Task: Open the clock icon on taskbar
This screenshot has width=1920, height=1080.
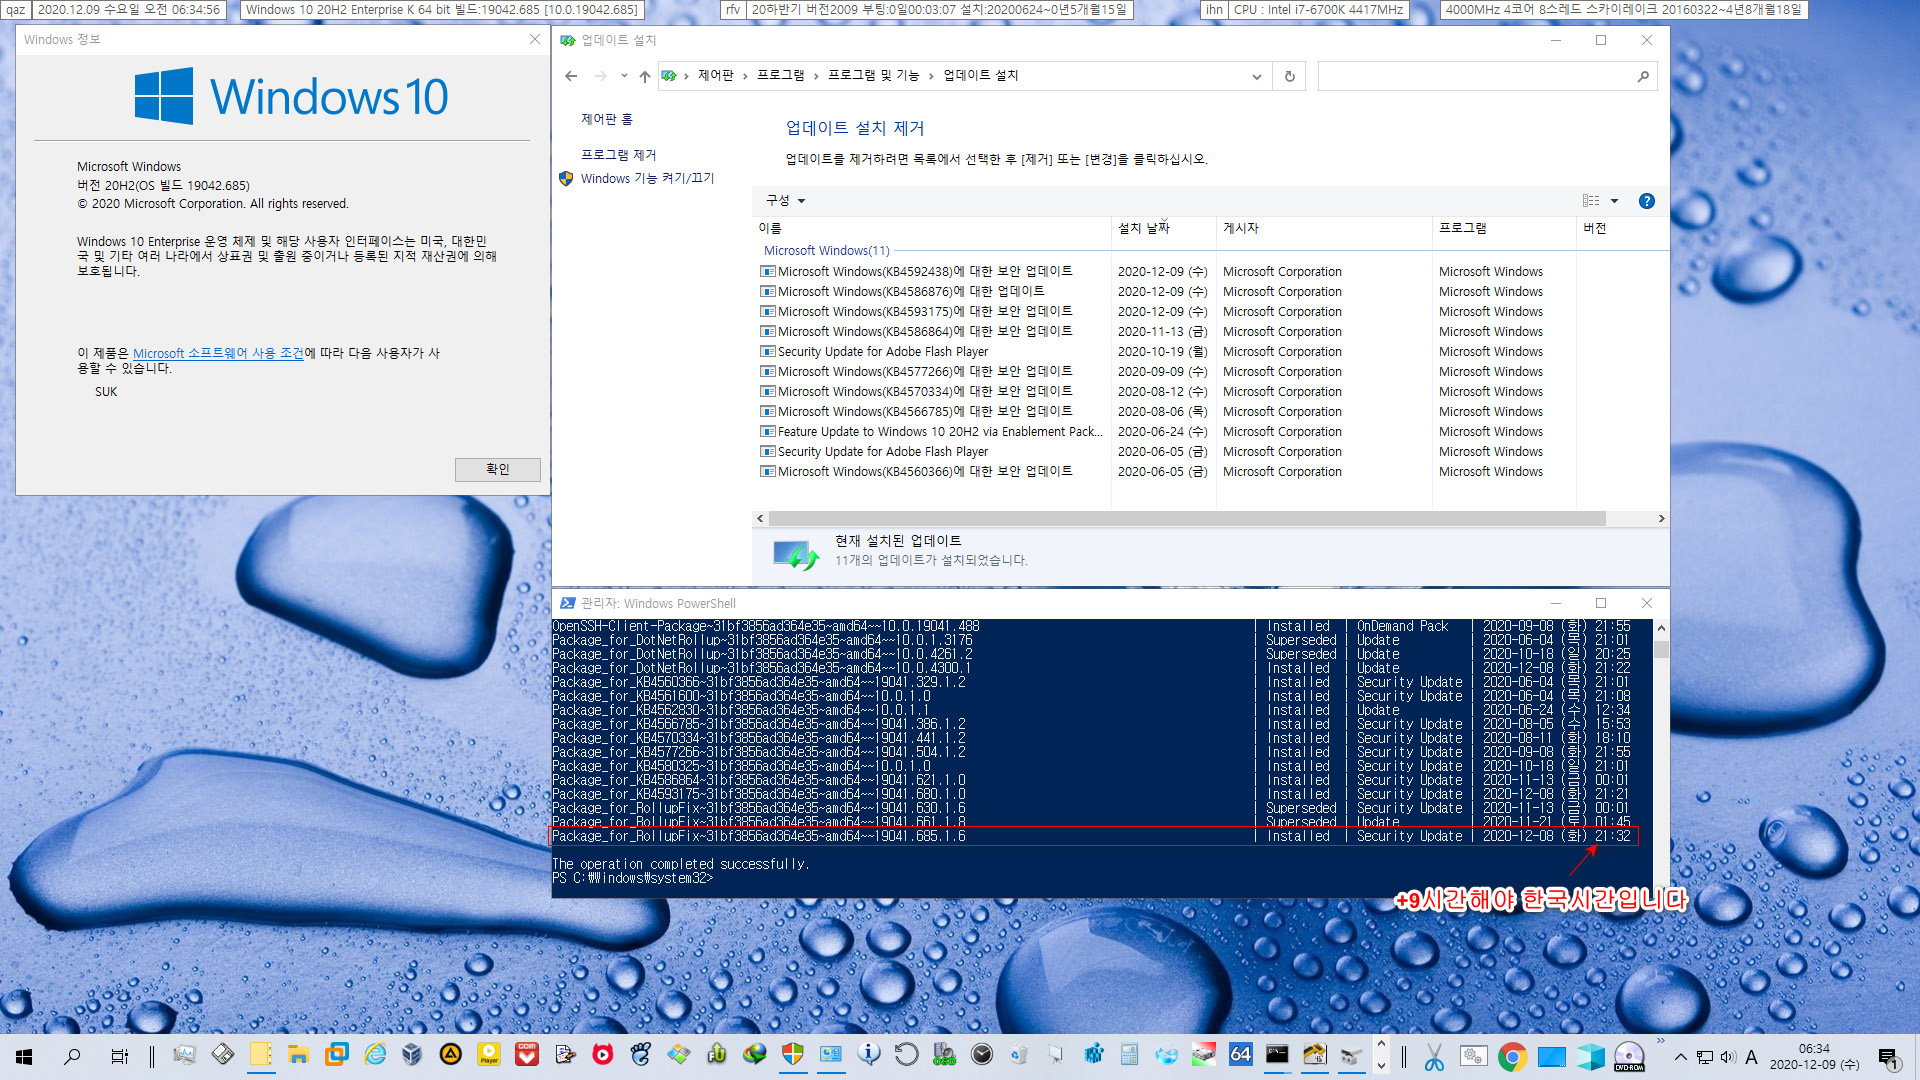Action: (982, 1055)
